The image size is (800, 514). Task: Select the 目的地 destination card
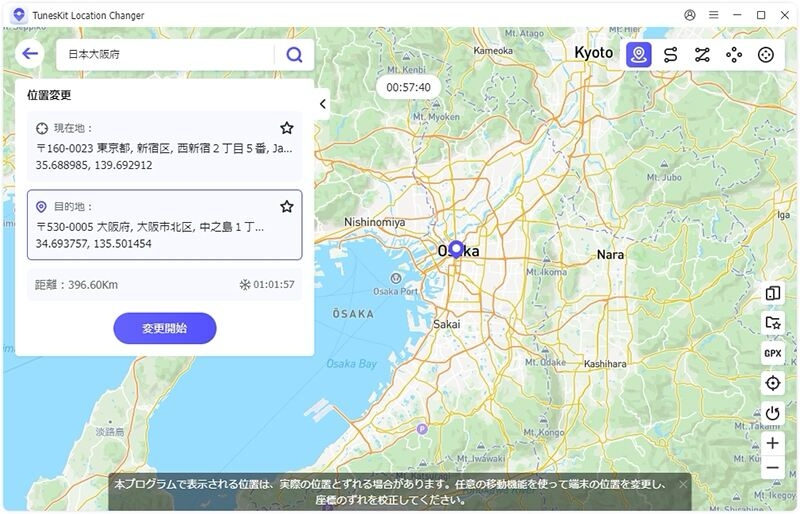pyautogui.click(x=164, y=225)
